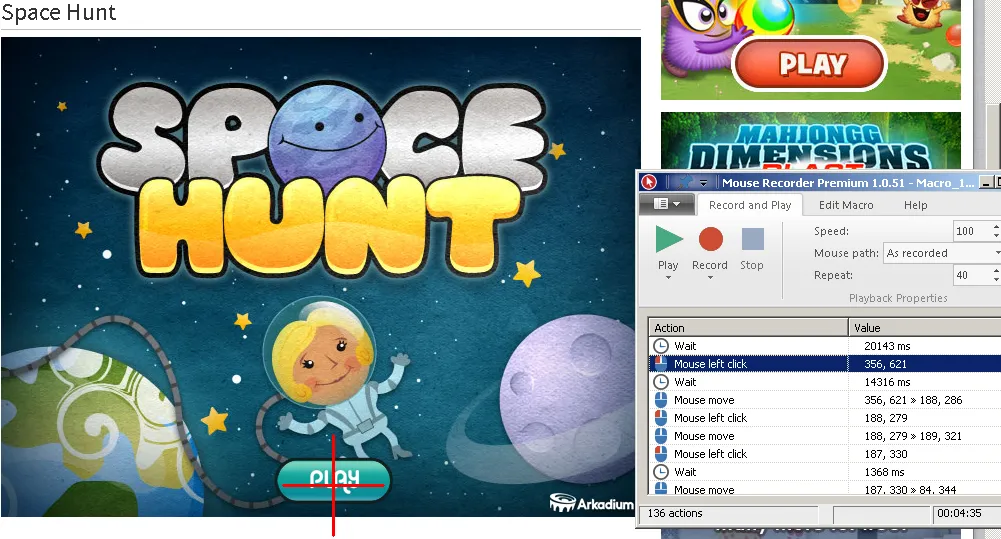Decrease Repeat count with the down arrow
Screen dimensions: 1001x539
[x=996, y=280]
